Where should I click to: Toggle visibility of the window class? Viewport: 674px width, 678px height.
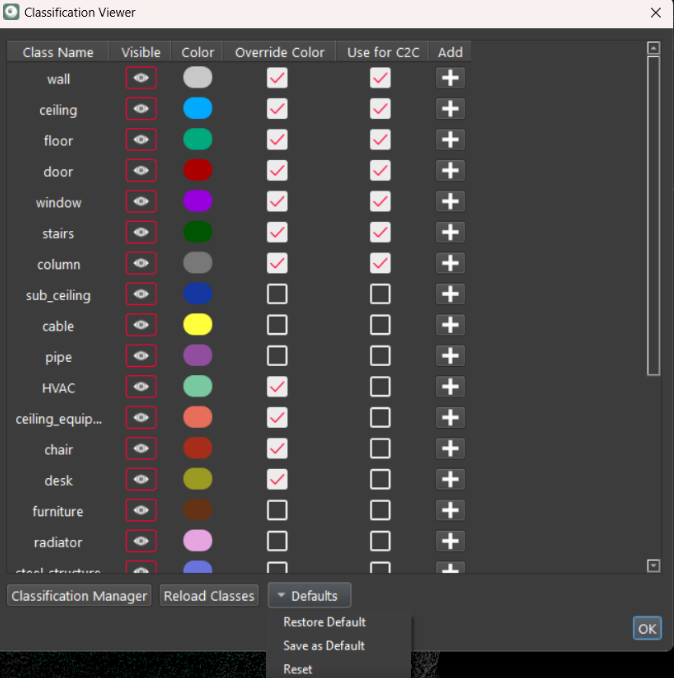(141, 202)
